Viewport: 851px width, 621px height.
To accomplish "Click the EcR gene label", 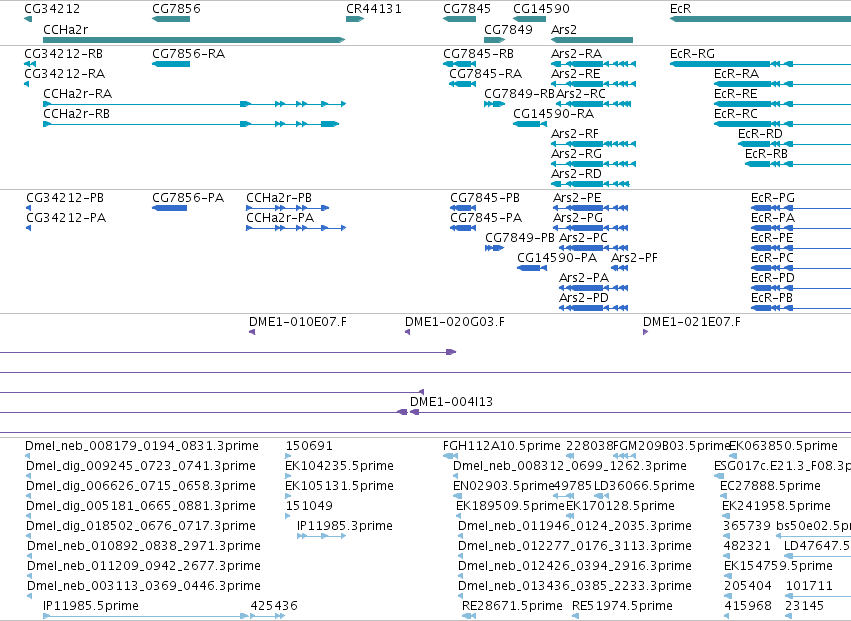I will (681, 9).
